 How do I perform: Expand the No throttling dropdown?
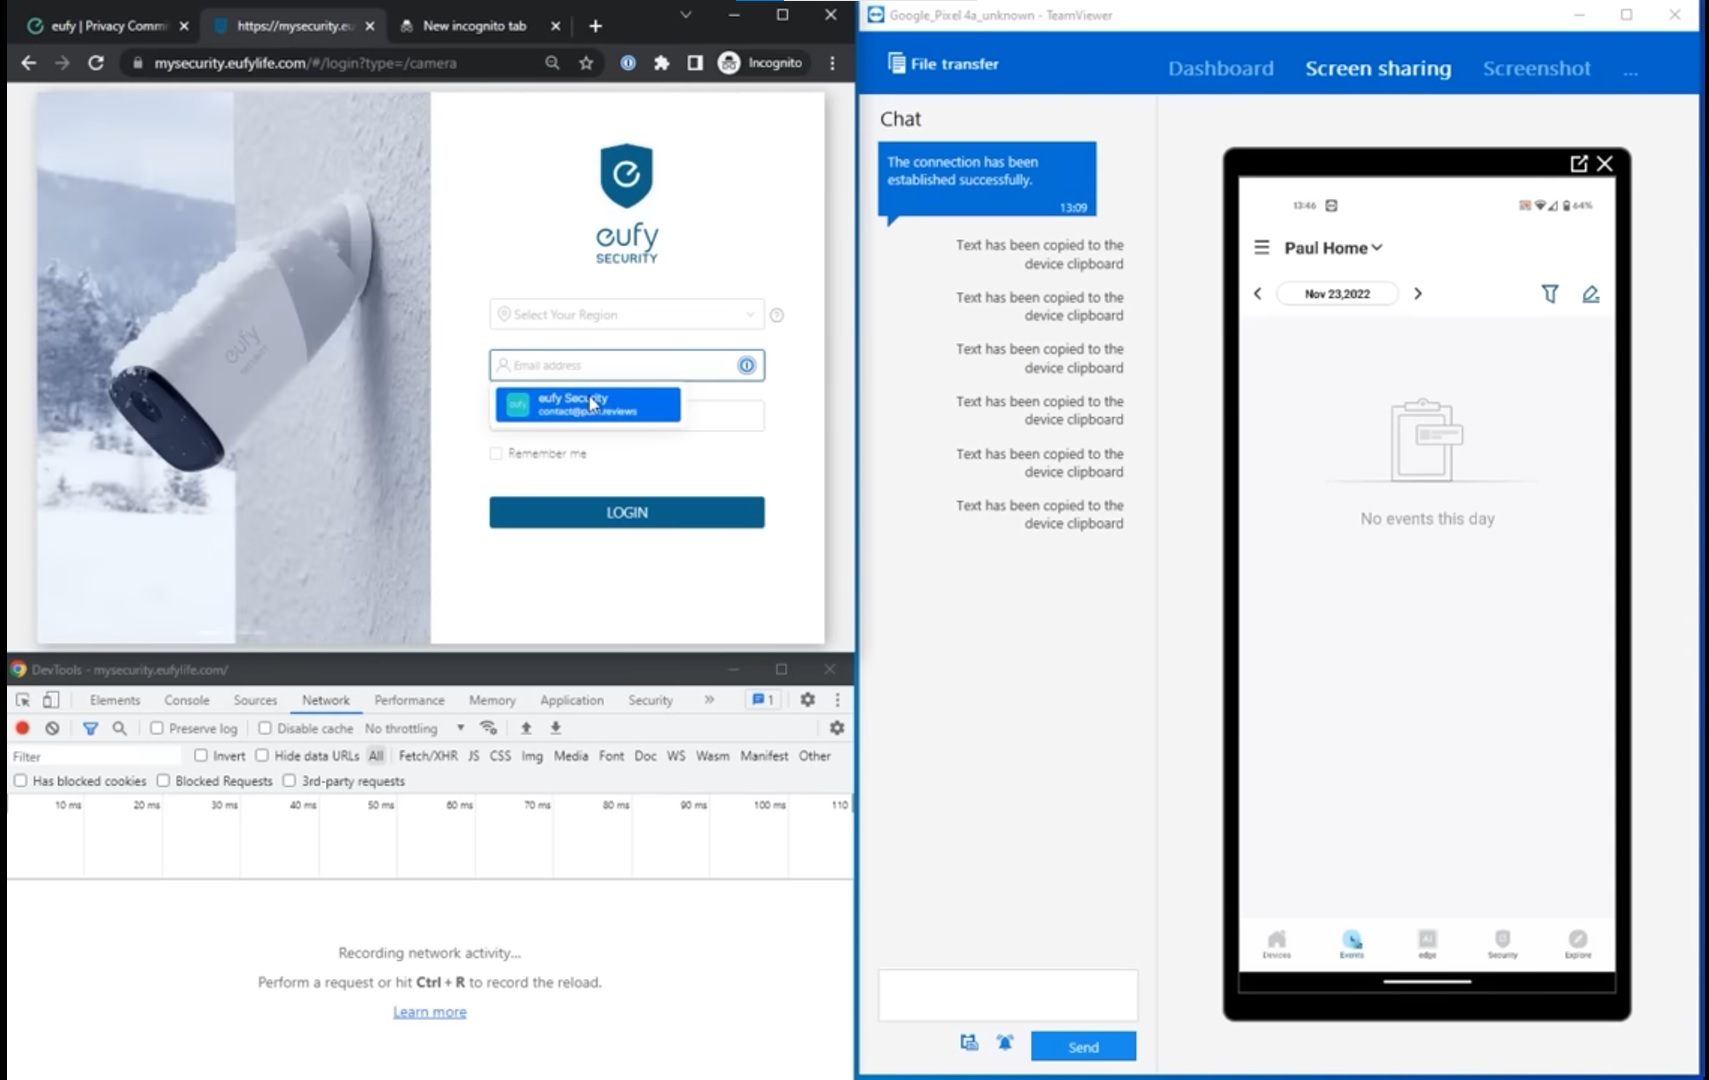(x=414, y=728)
